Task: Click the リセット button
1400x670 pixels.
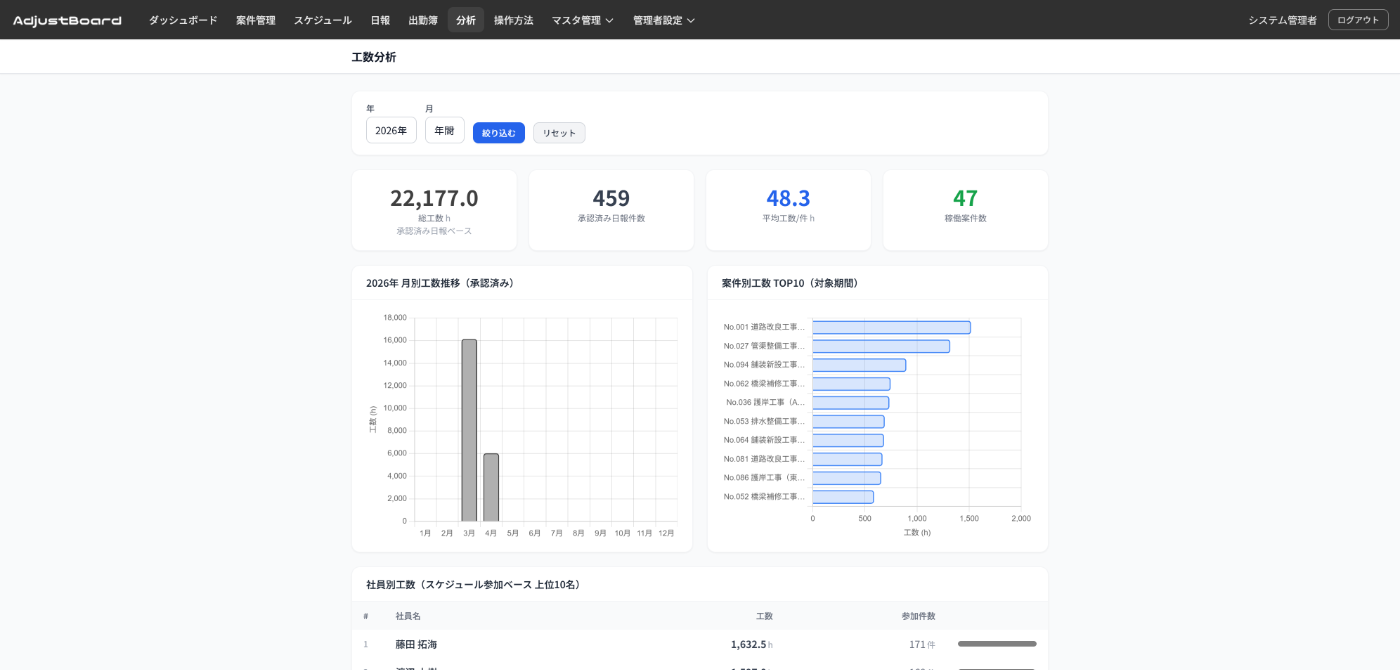Action: 559,133
